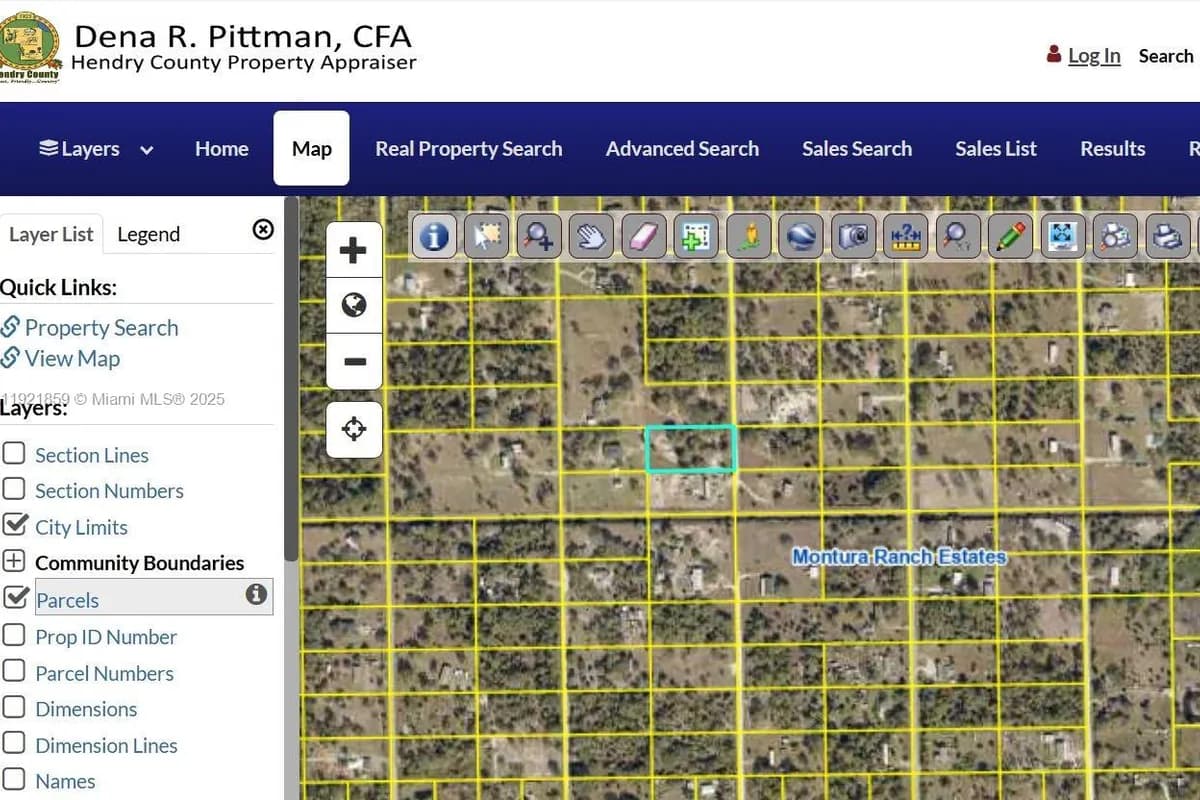Image resolution: width=1200 pixels, height=800 pixels.
Task: Choose the Zoom In magnifier tool
Action: tap(538, 236)
